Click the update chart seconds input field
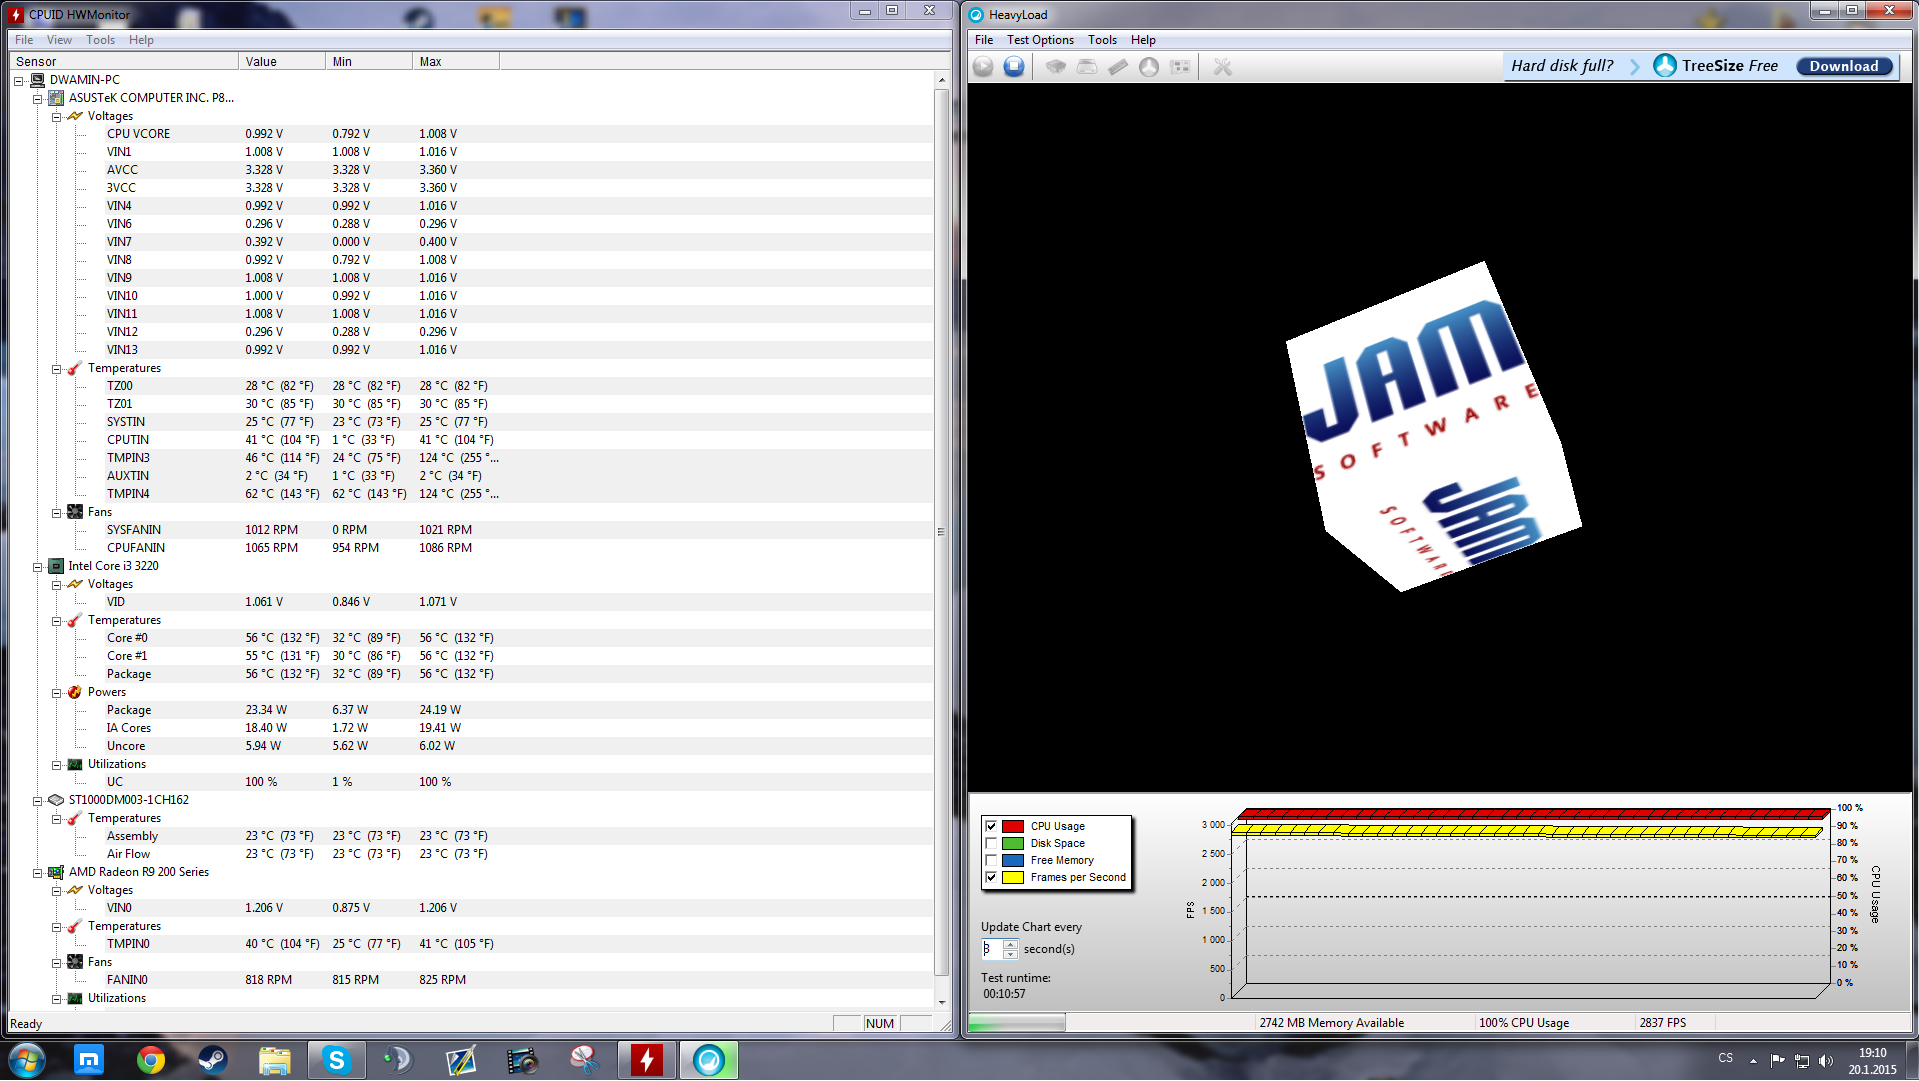 tap(992, 949)
